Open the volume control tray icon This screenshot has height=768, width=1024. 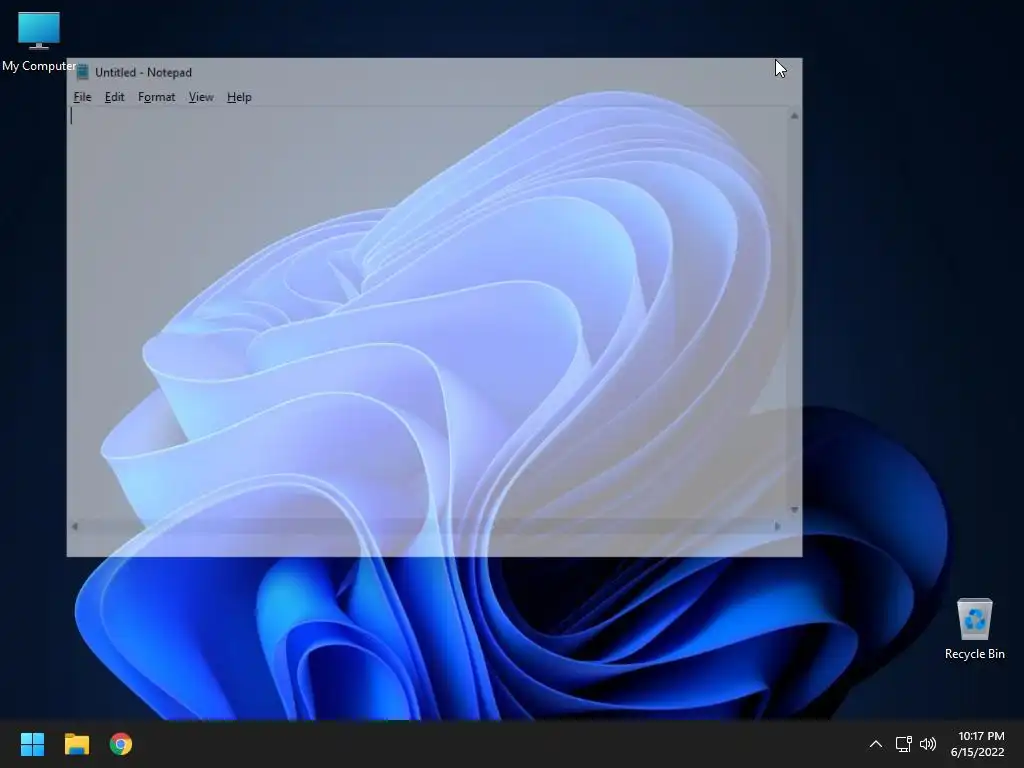point(927,744)
